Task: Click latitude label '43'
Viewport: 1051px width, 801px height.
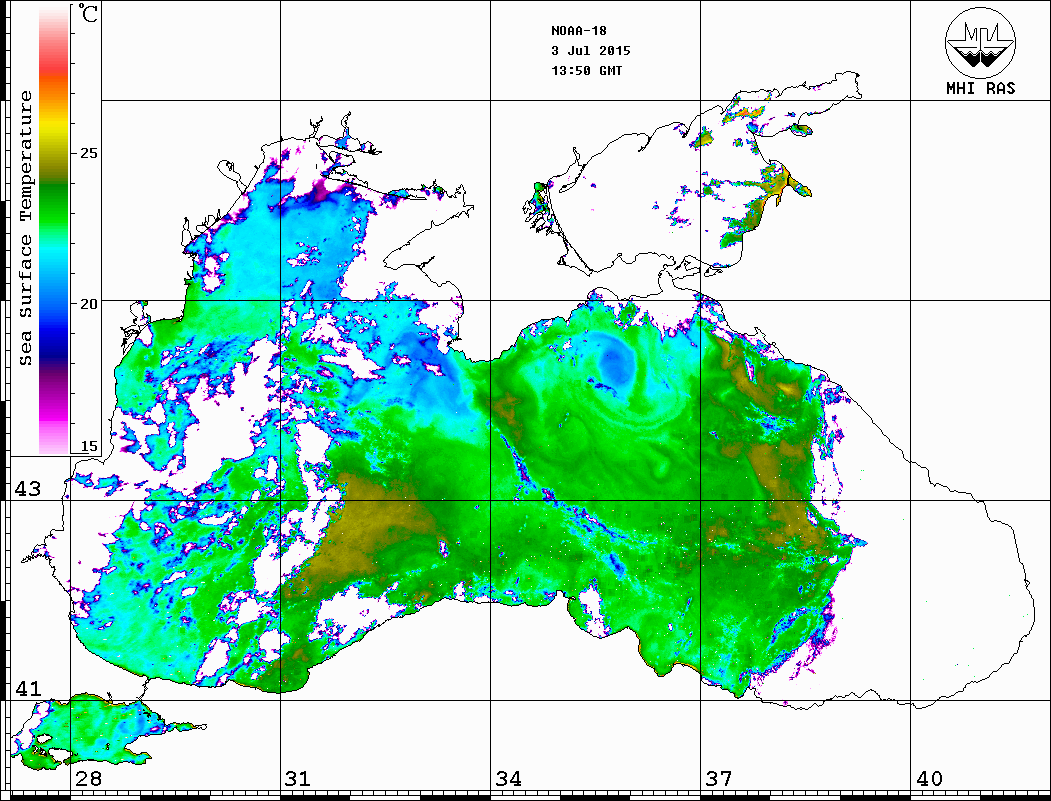Action: 28,489
